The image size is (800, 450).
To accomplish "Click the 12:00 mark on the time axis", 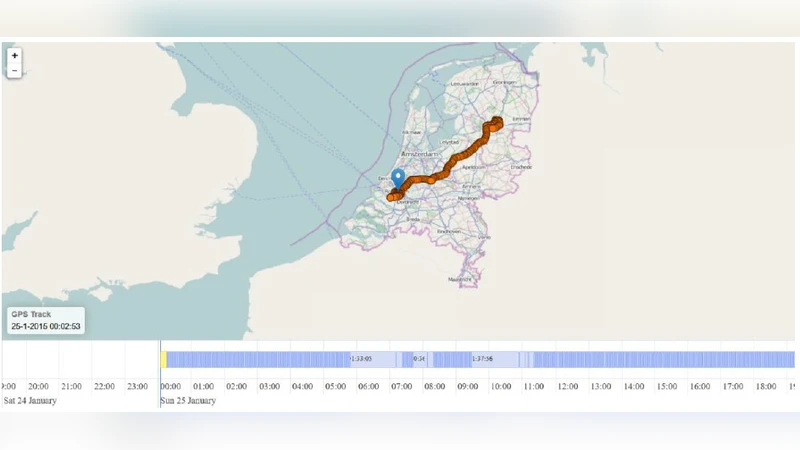I will (x=567, y=386).
